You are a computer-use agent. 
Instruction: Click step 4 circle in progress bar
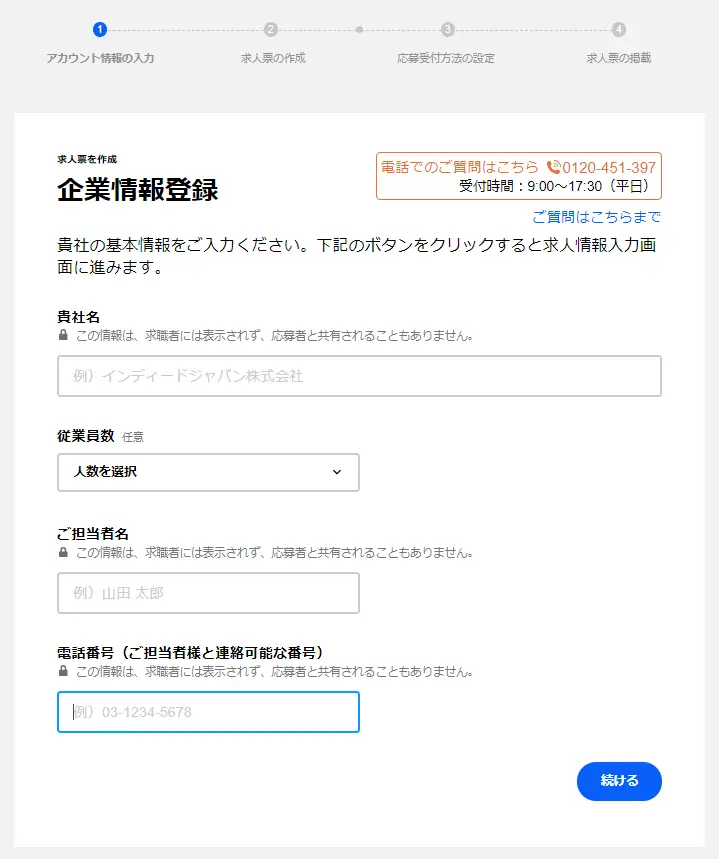click(619, 30)
